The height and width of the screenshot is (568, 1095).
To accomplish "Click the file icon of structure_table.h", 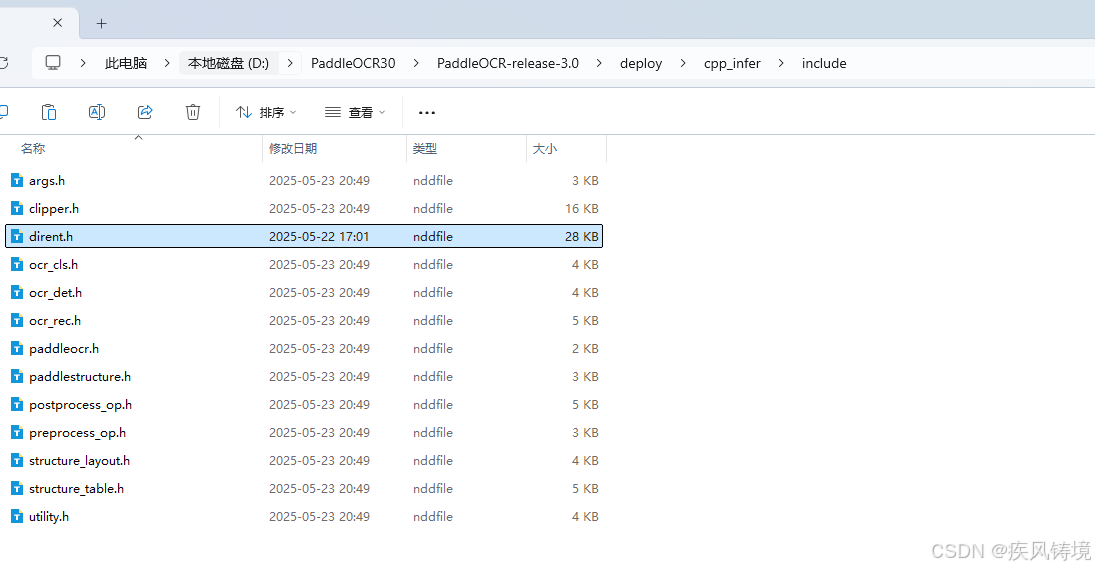I will click(x=17, y=488).
